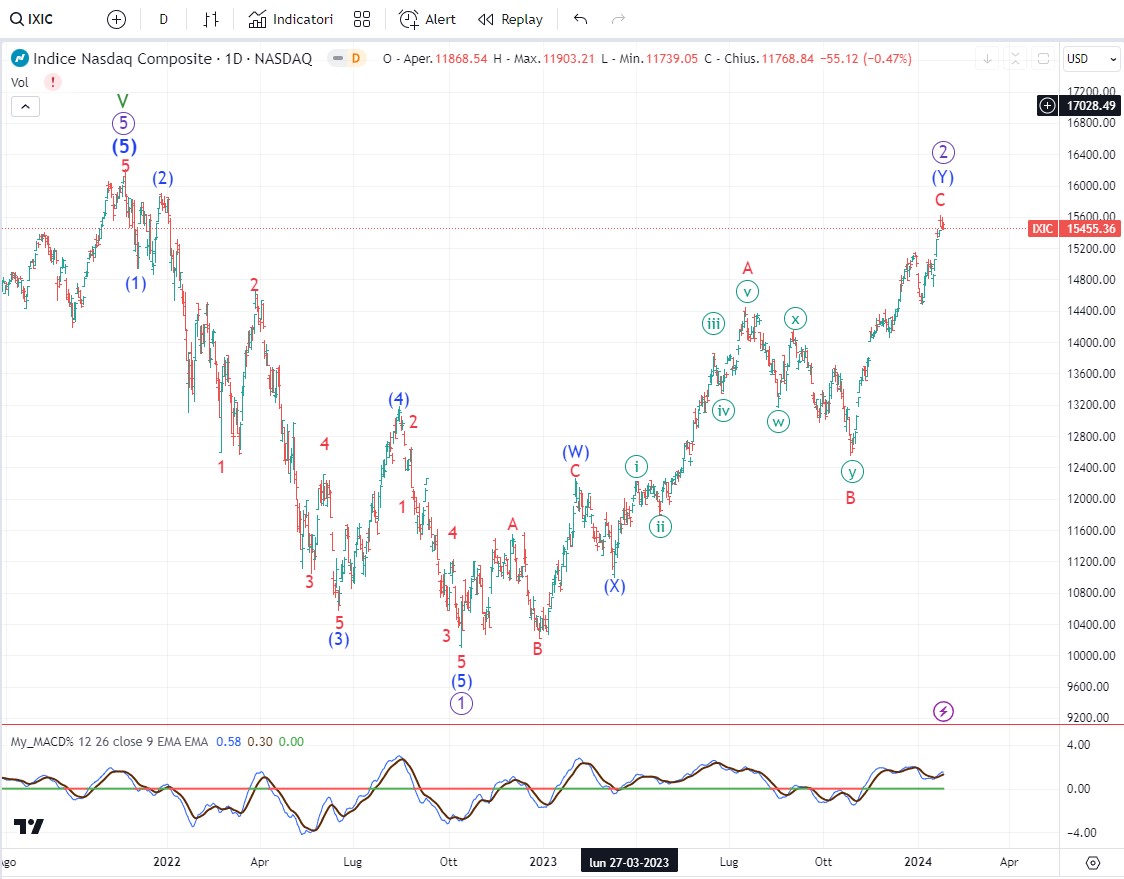
Task: Click the change value −55.12 (−0.47%)
Action: point(866,59)
